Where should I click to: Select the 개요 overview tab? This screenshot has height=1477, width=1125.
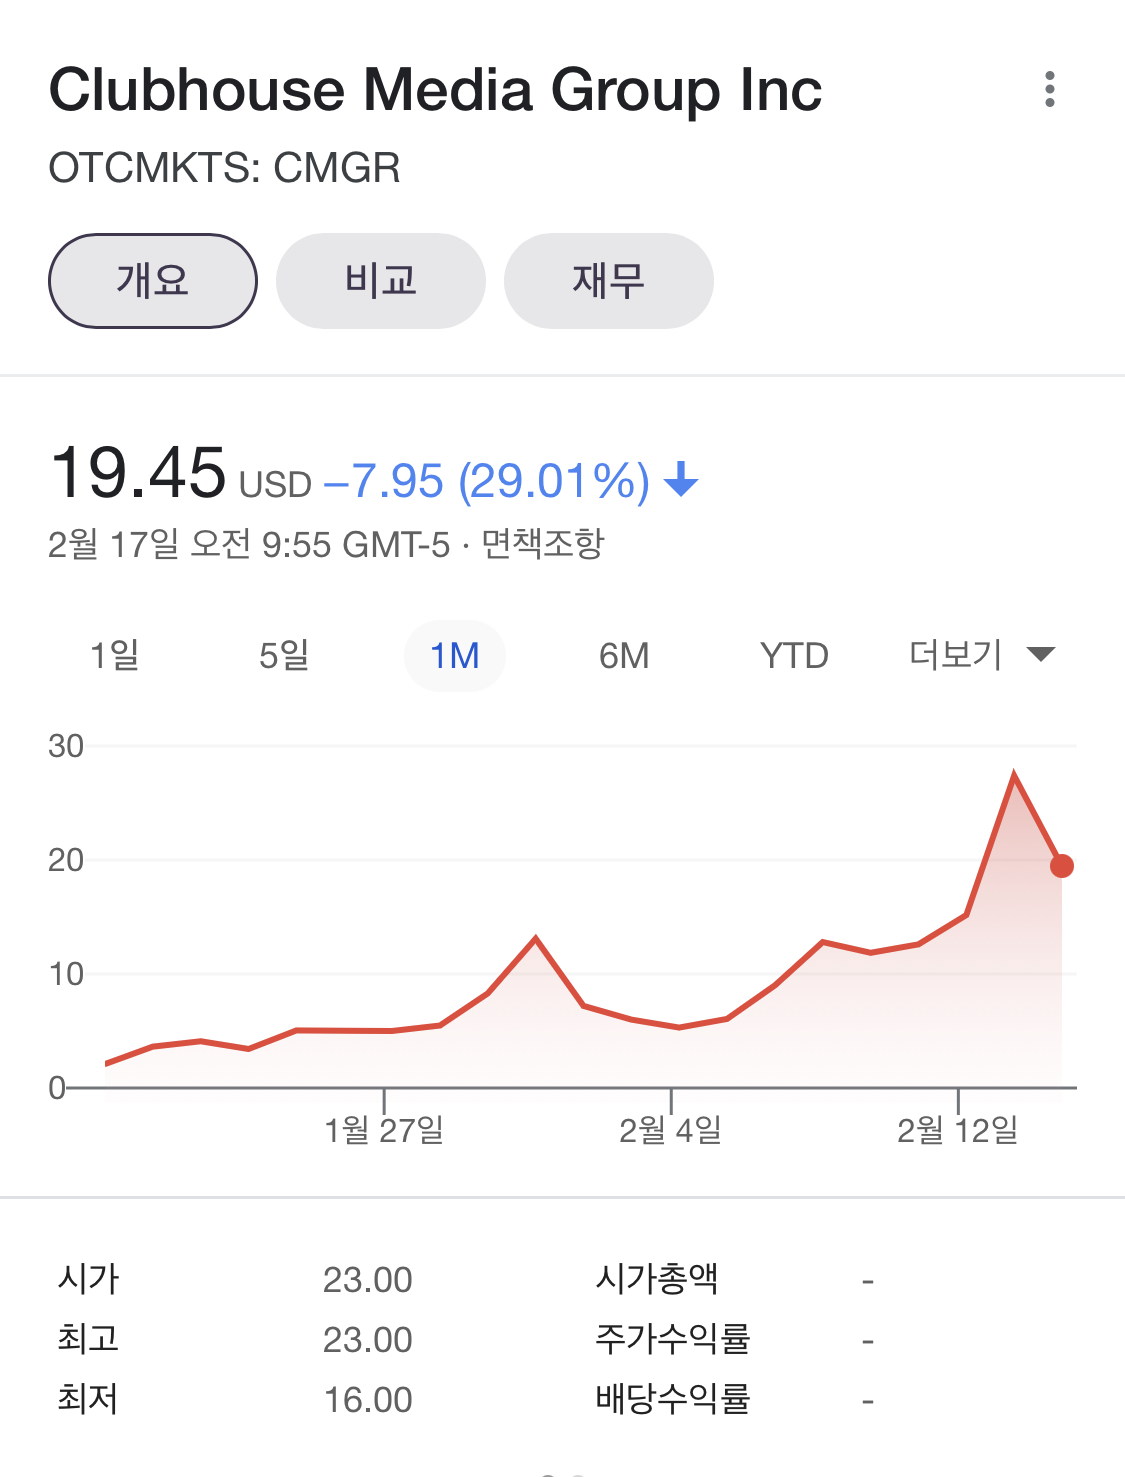coord(153,281)
